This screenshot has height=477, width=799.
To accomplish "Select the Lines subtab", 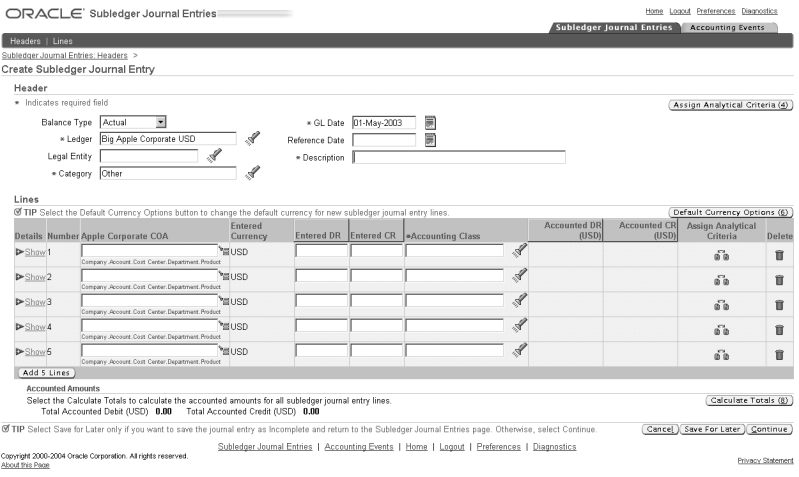I will coord(63,41).
